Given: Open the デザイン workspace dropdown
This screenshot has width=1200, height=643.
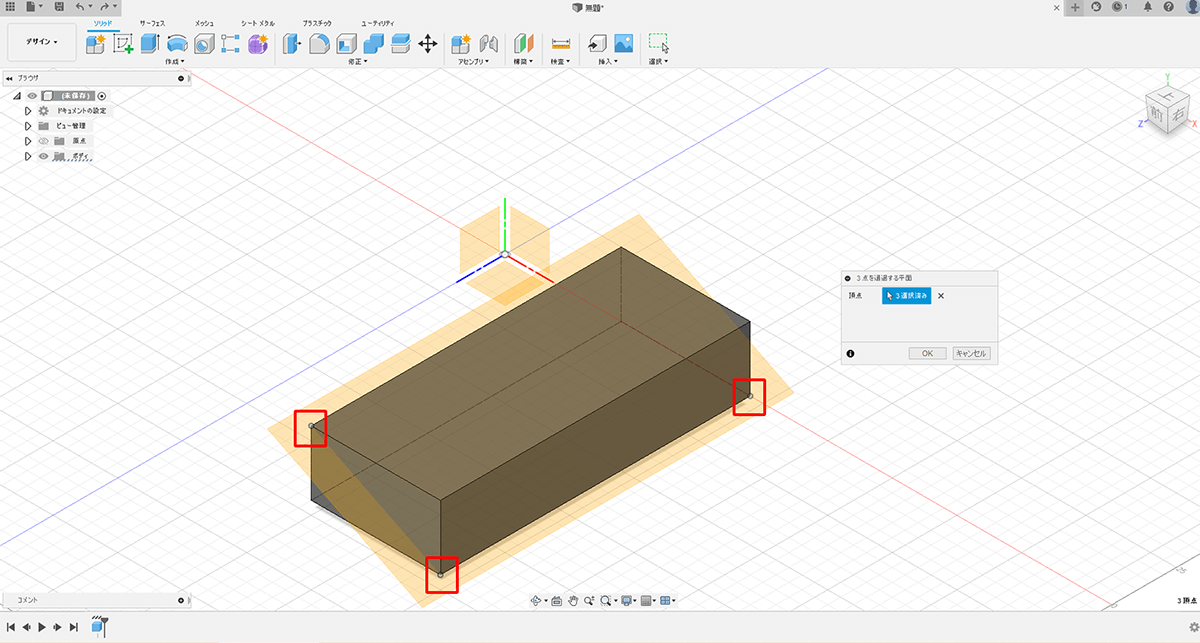Looking at the screenshot, I should (41, 42).
